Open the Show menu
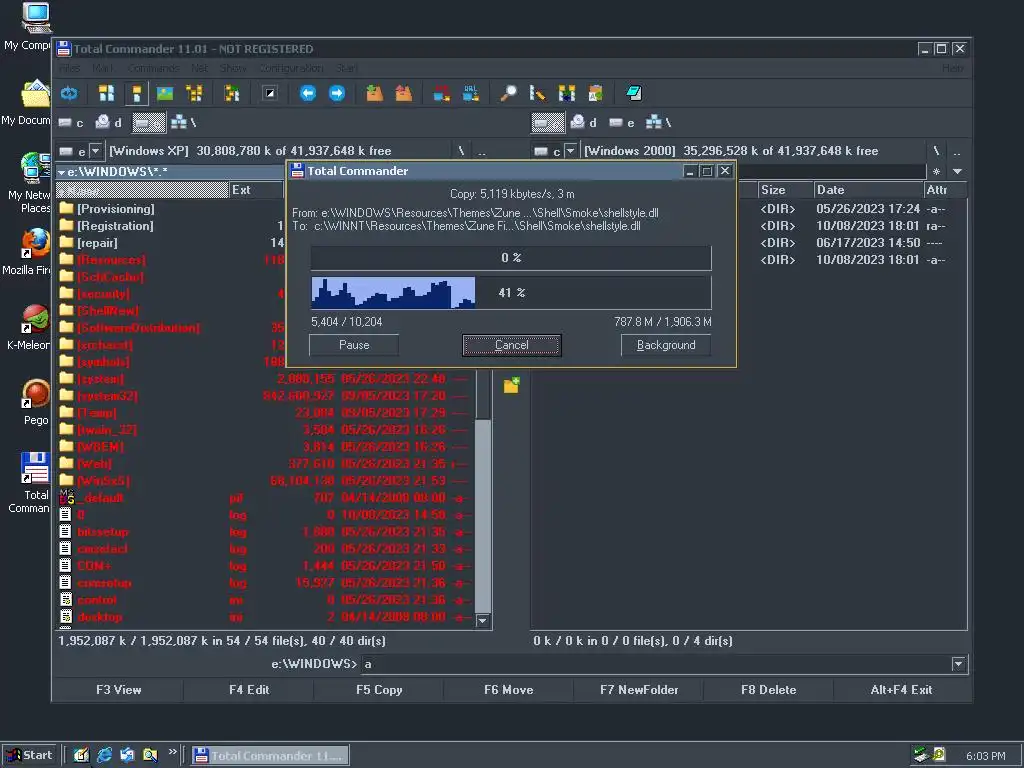 233,68
